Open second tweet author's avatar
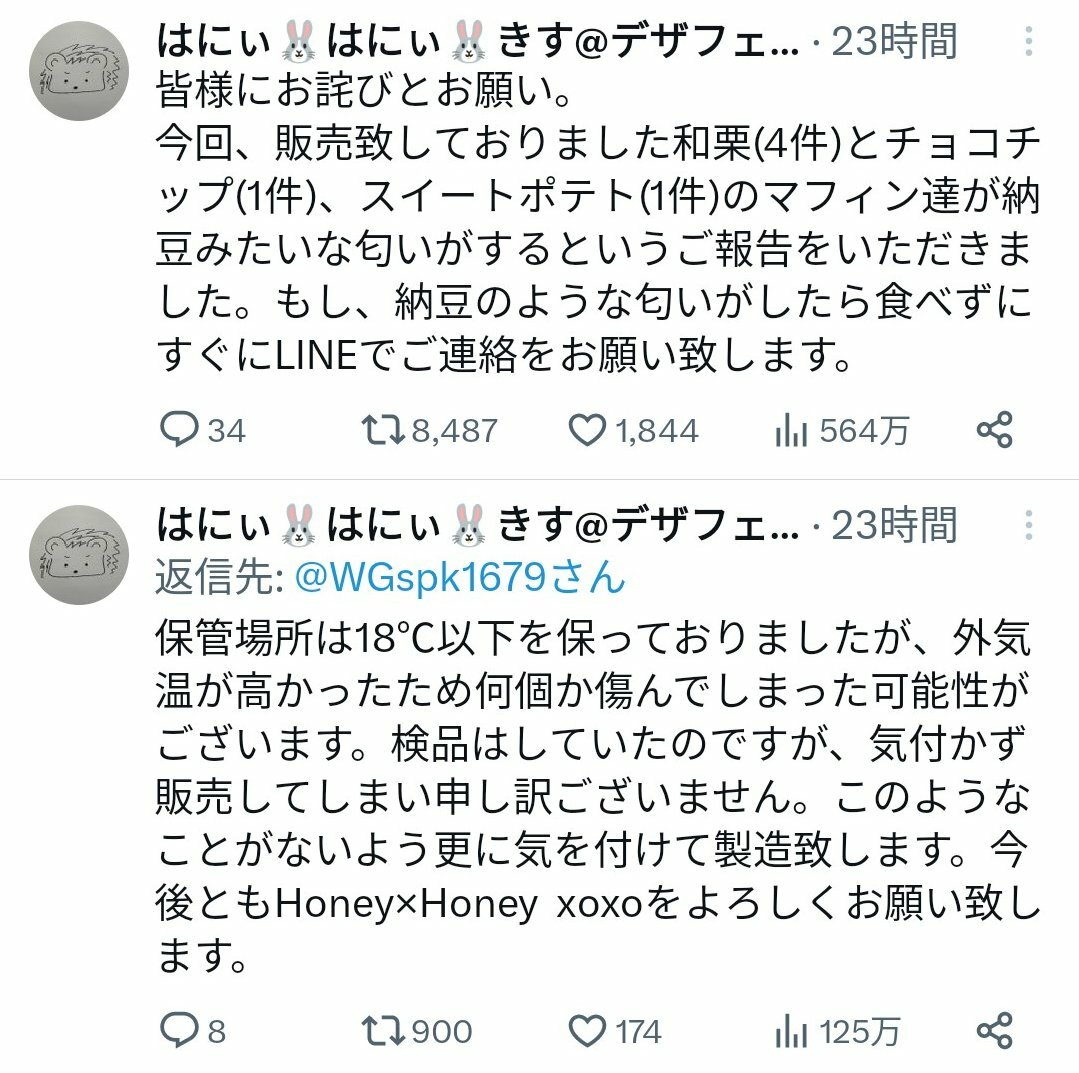Viewport: 1079px width, 1073px height. (79, 555)
